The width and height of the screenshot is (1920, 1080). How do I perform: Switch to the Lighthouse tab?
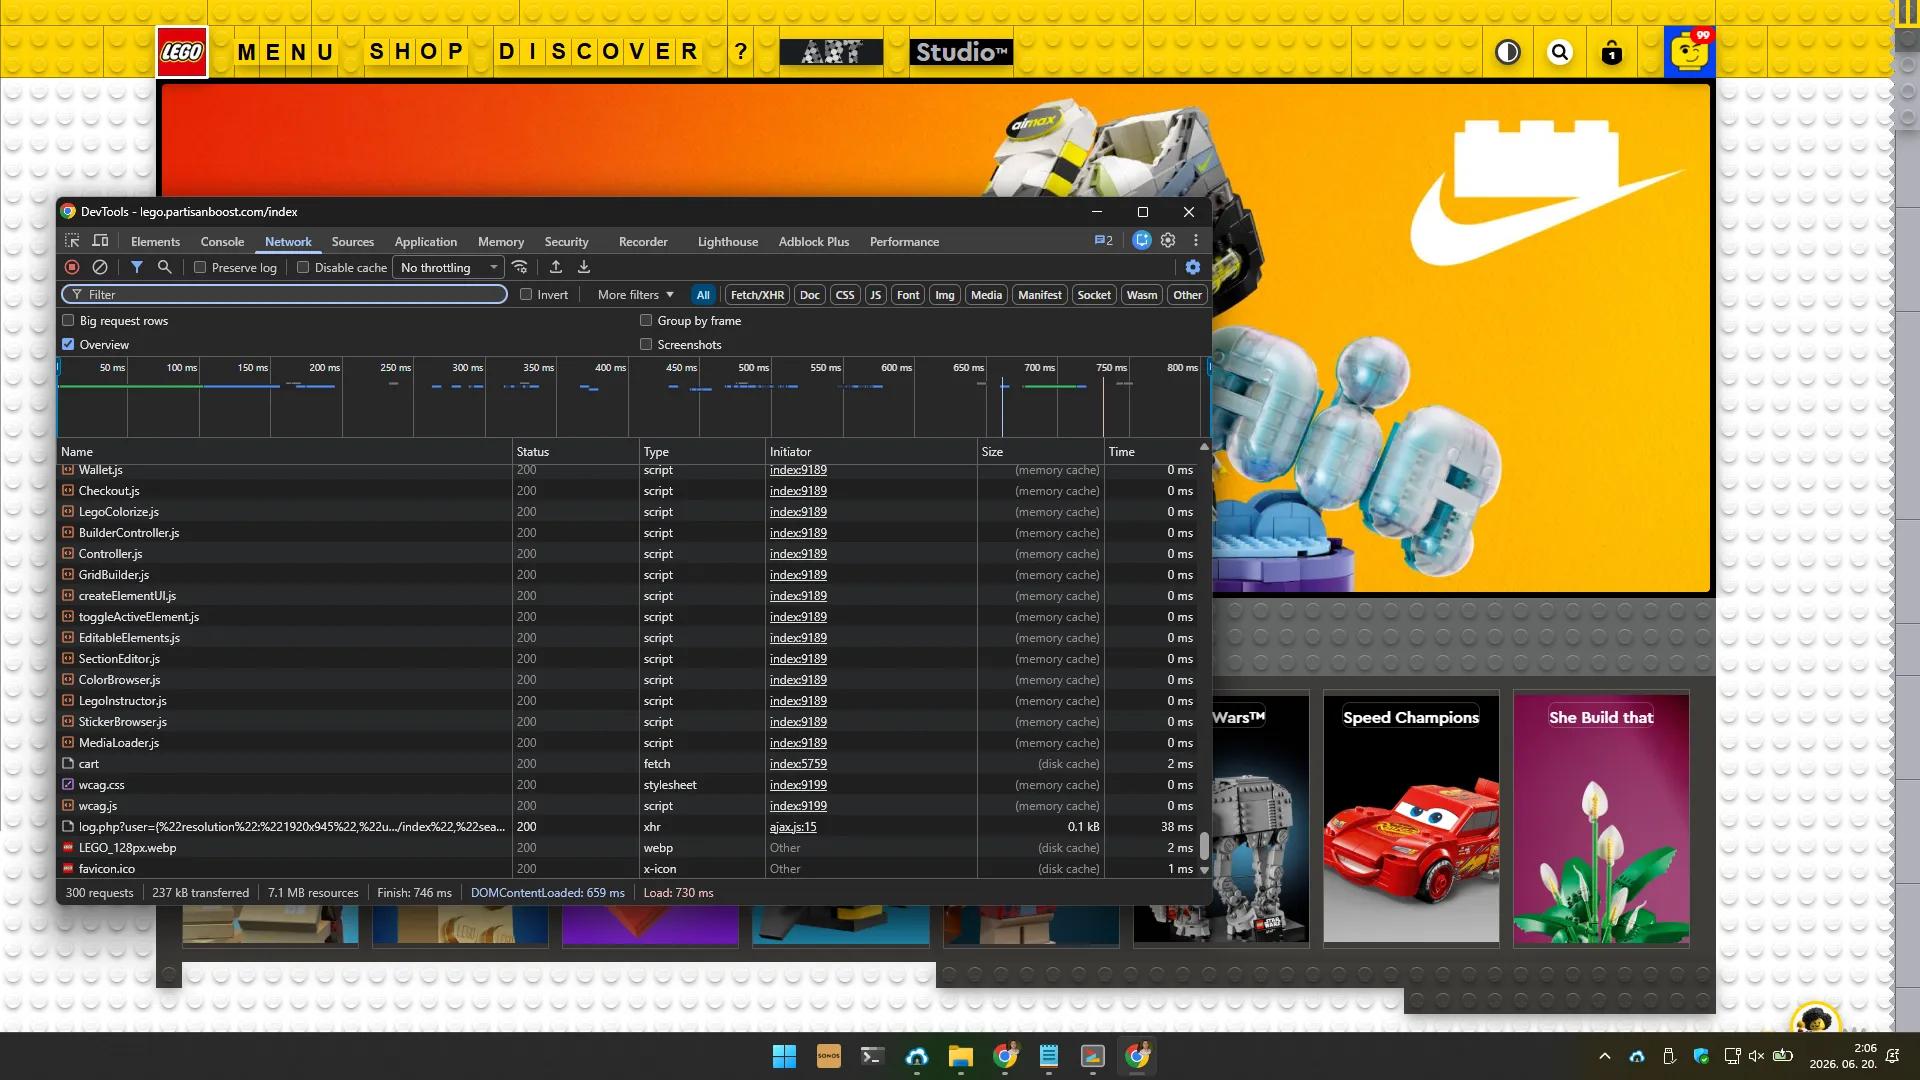click(728, 242)
